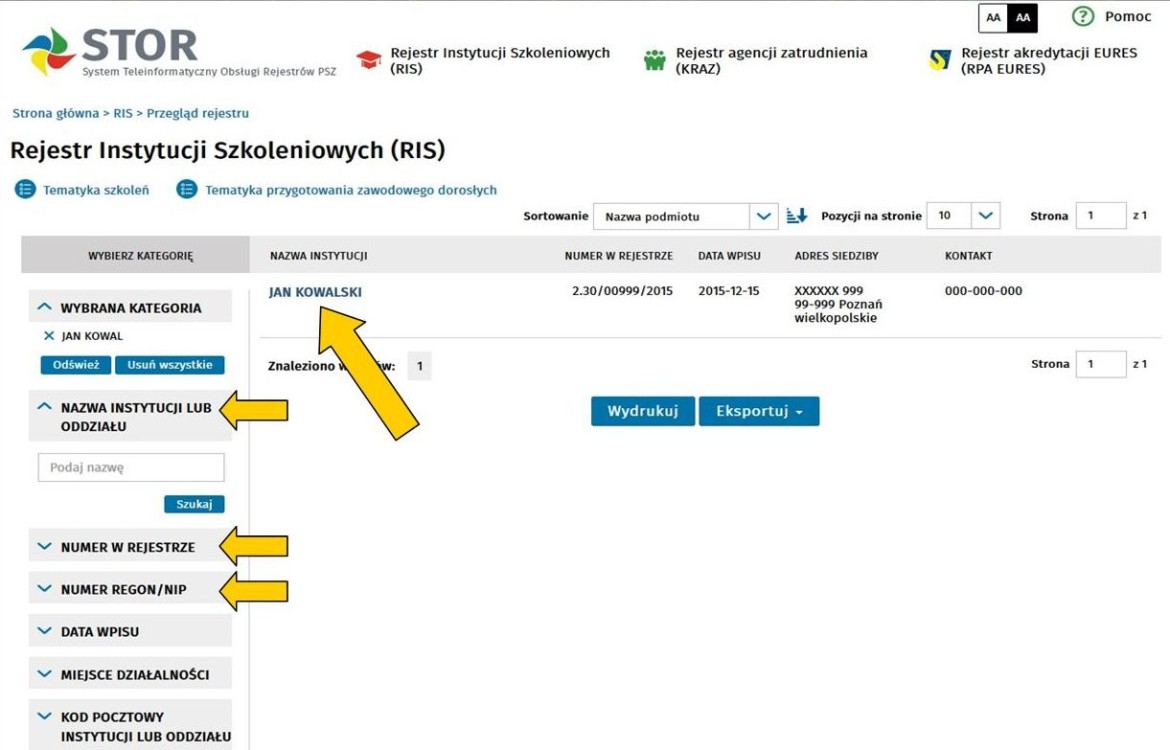Click the RIS graduation cap icon
The height and width of the screenshot is (750, 1170).
click(369, 60)
